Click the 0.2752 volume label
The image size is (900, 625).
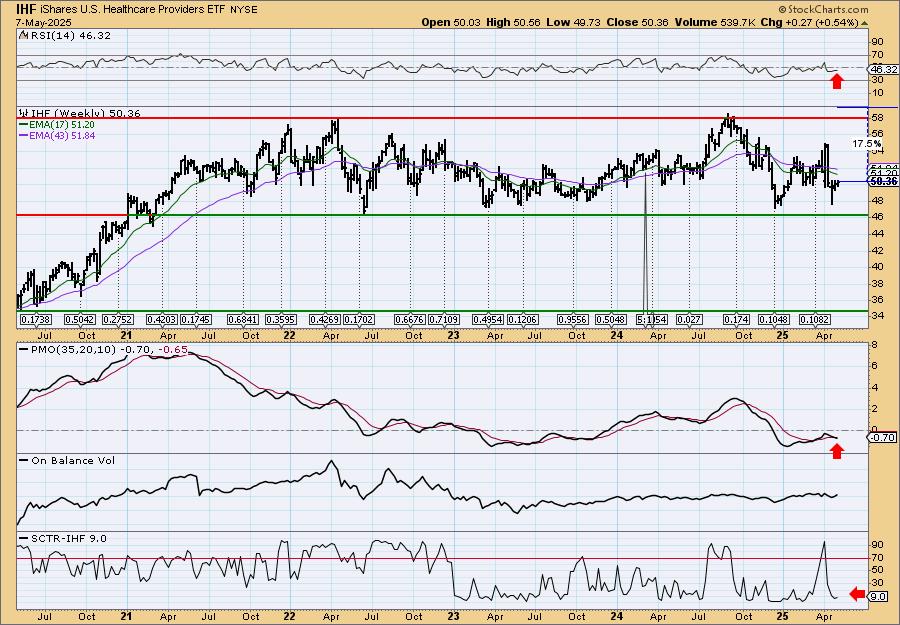pyautogui.click(x=118, y=319)
